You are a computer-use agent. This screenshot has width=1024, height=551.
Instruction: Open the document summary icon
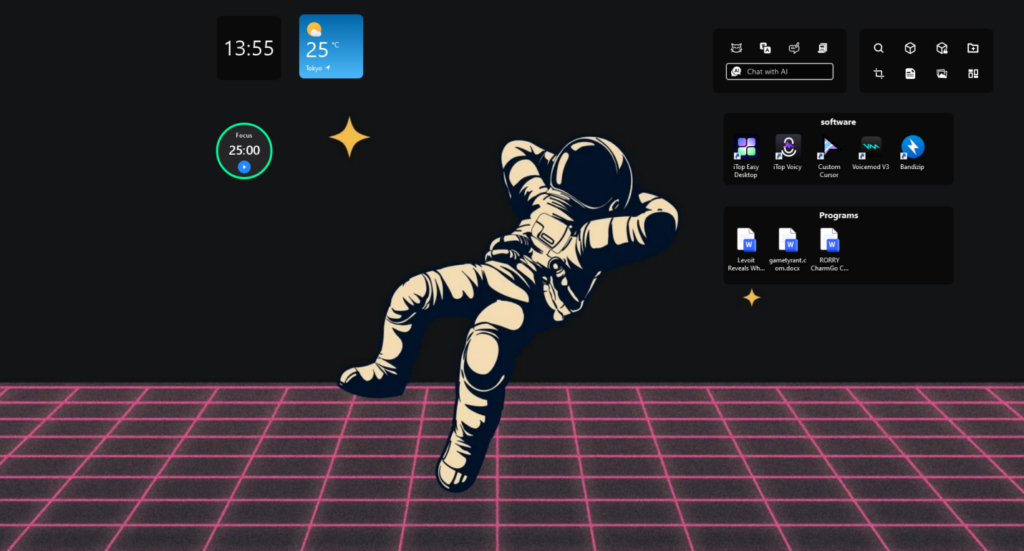pos(822,48)
